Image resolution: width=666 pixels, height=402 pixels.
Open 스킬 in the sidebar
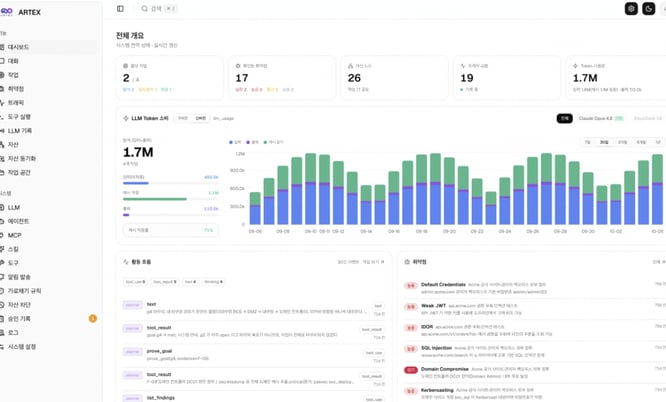(49, 249)
